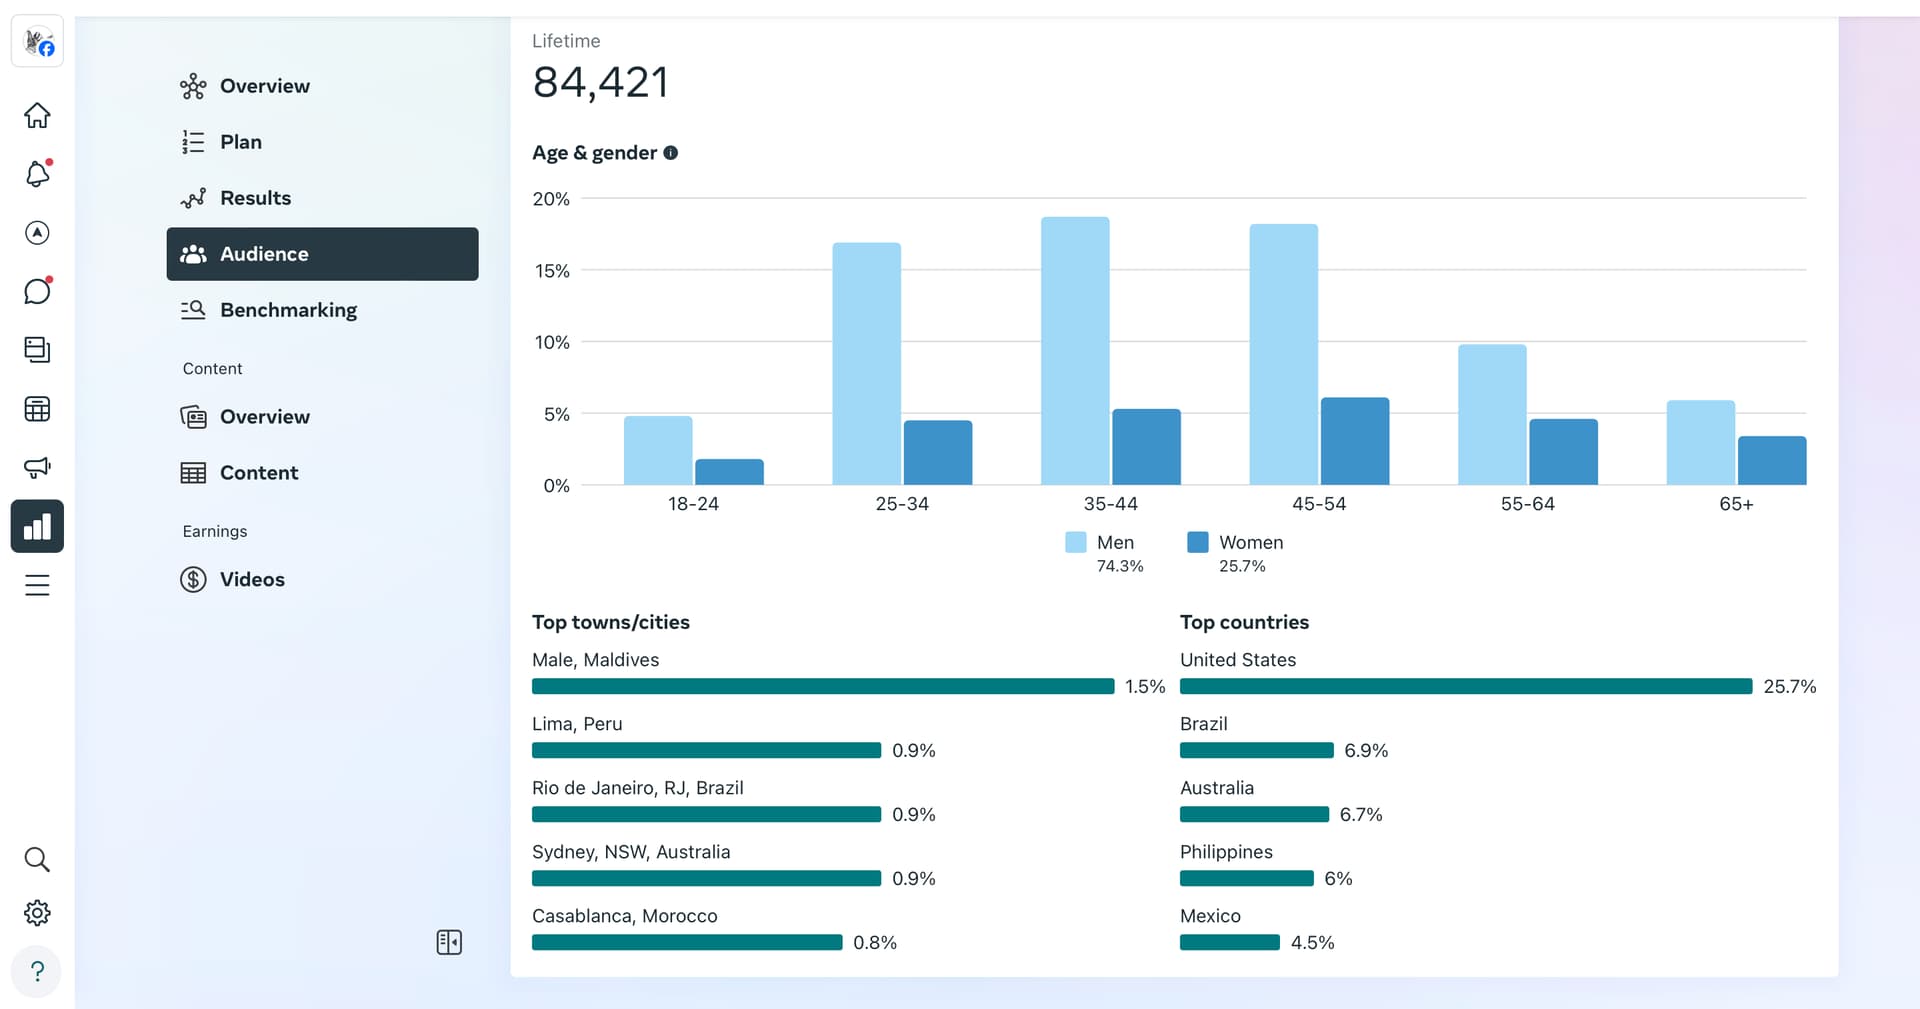
Task: Go to the Plan section
Action: (240, 142)
